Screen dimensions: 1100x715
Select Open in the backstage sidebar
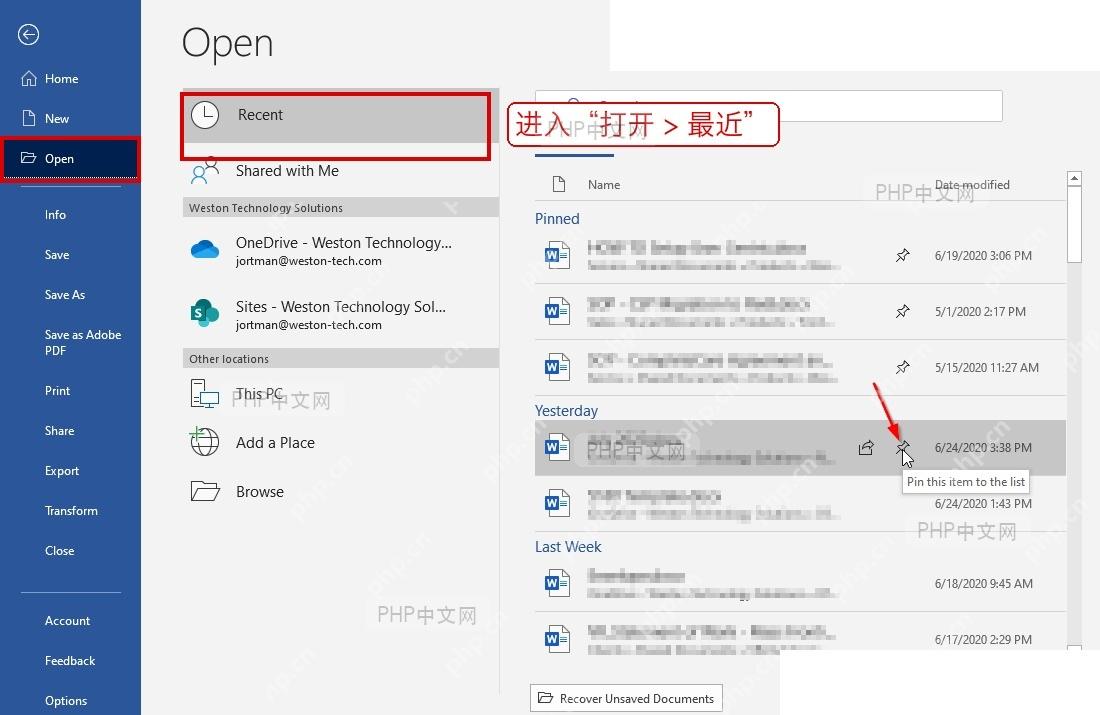tap(70, 159)
